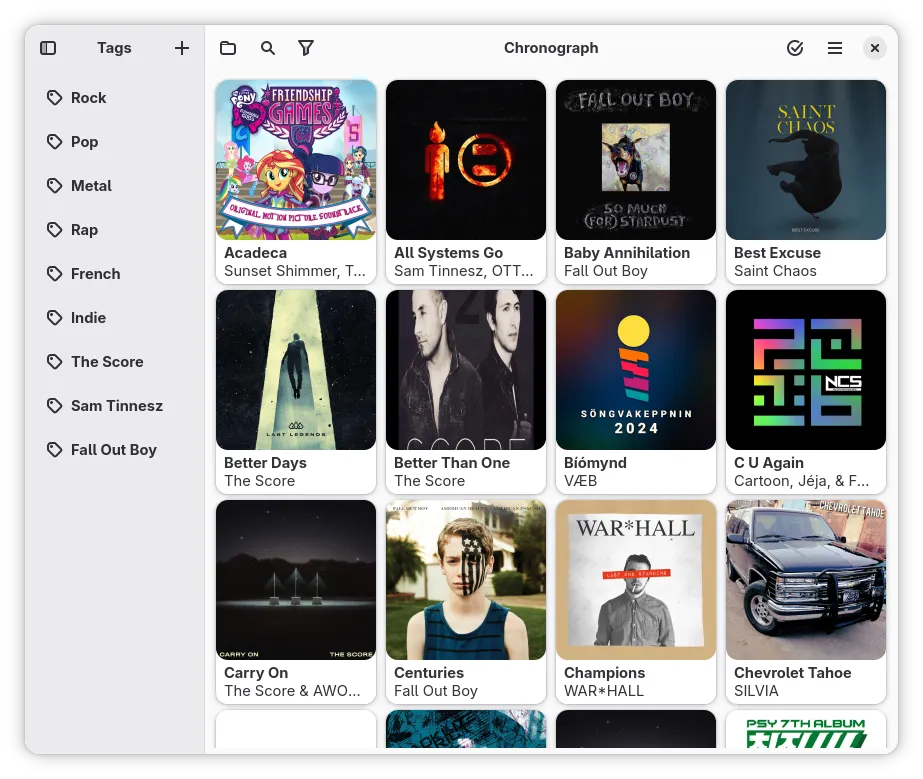
Task: Click the tag icon beside Metal
Action: (54, 186)
